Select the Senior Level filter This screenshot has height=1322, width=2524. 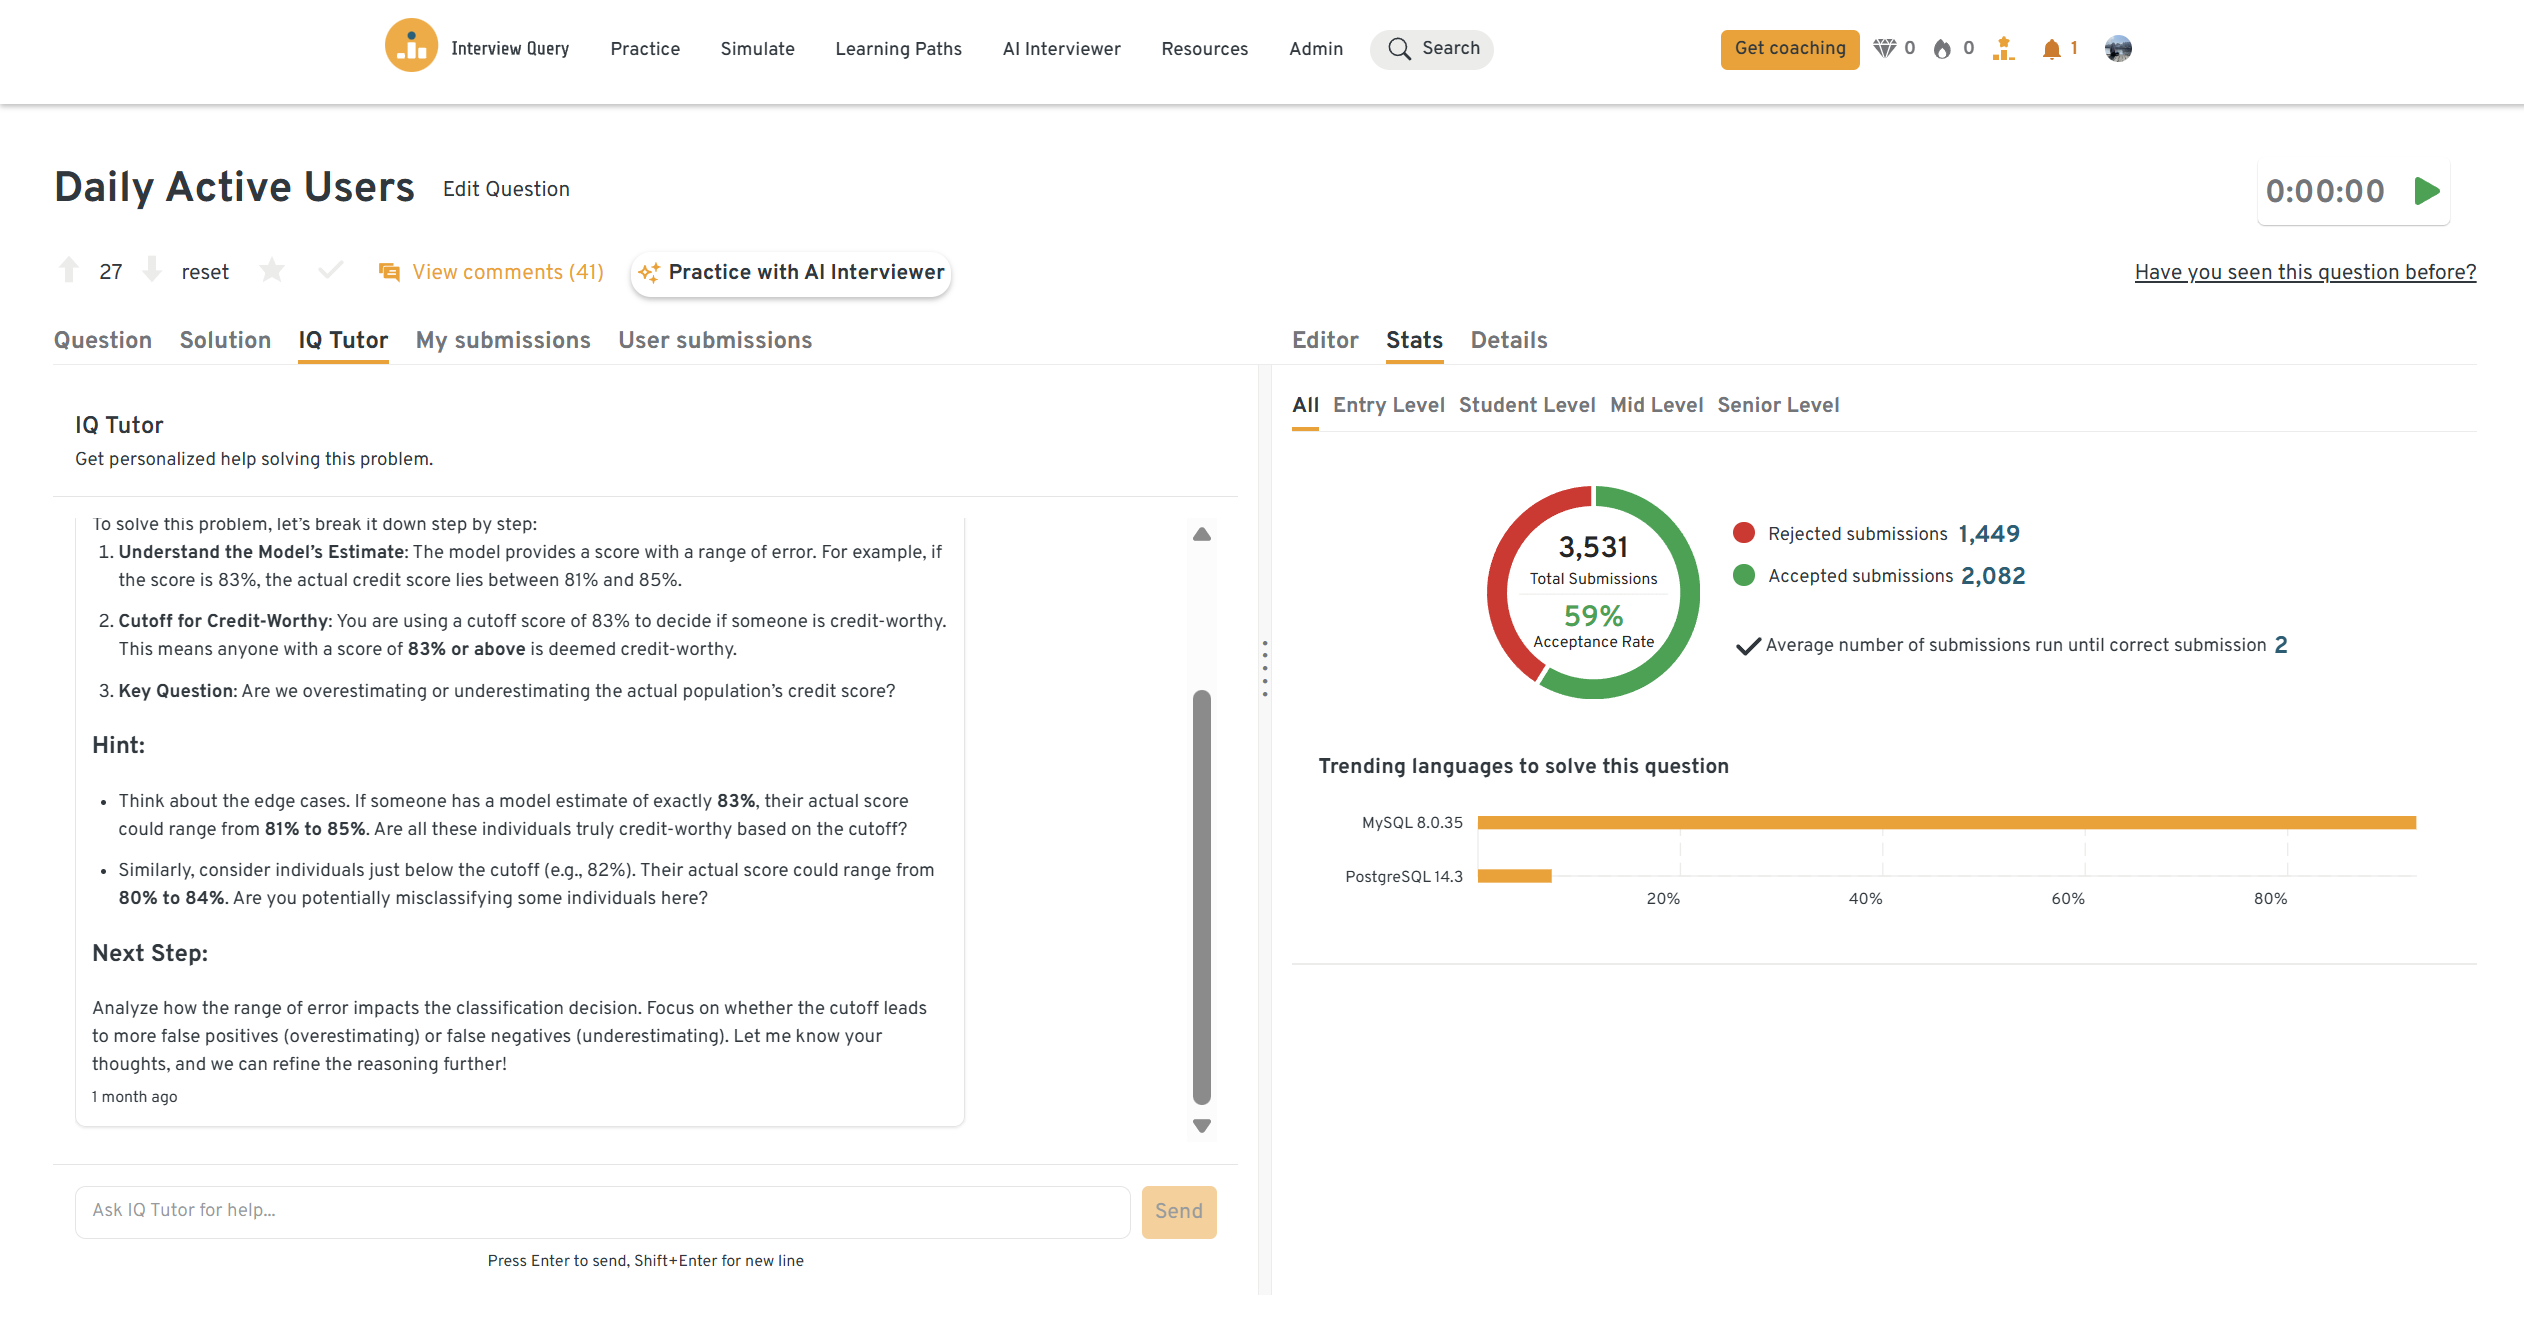(1778, 405)
